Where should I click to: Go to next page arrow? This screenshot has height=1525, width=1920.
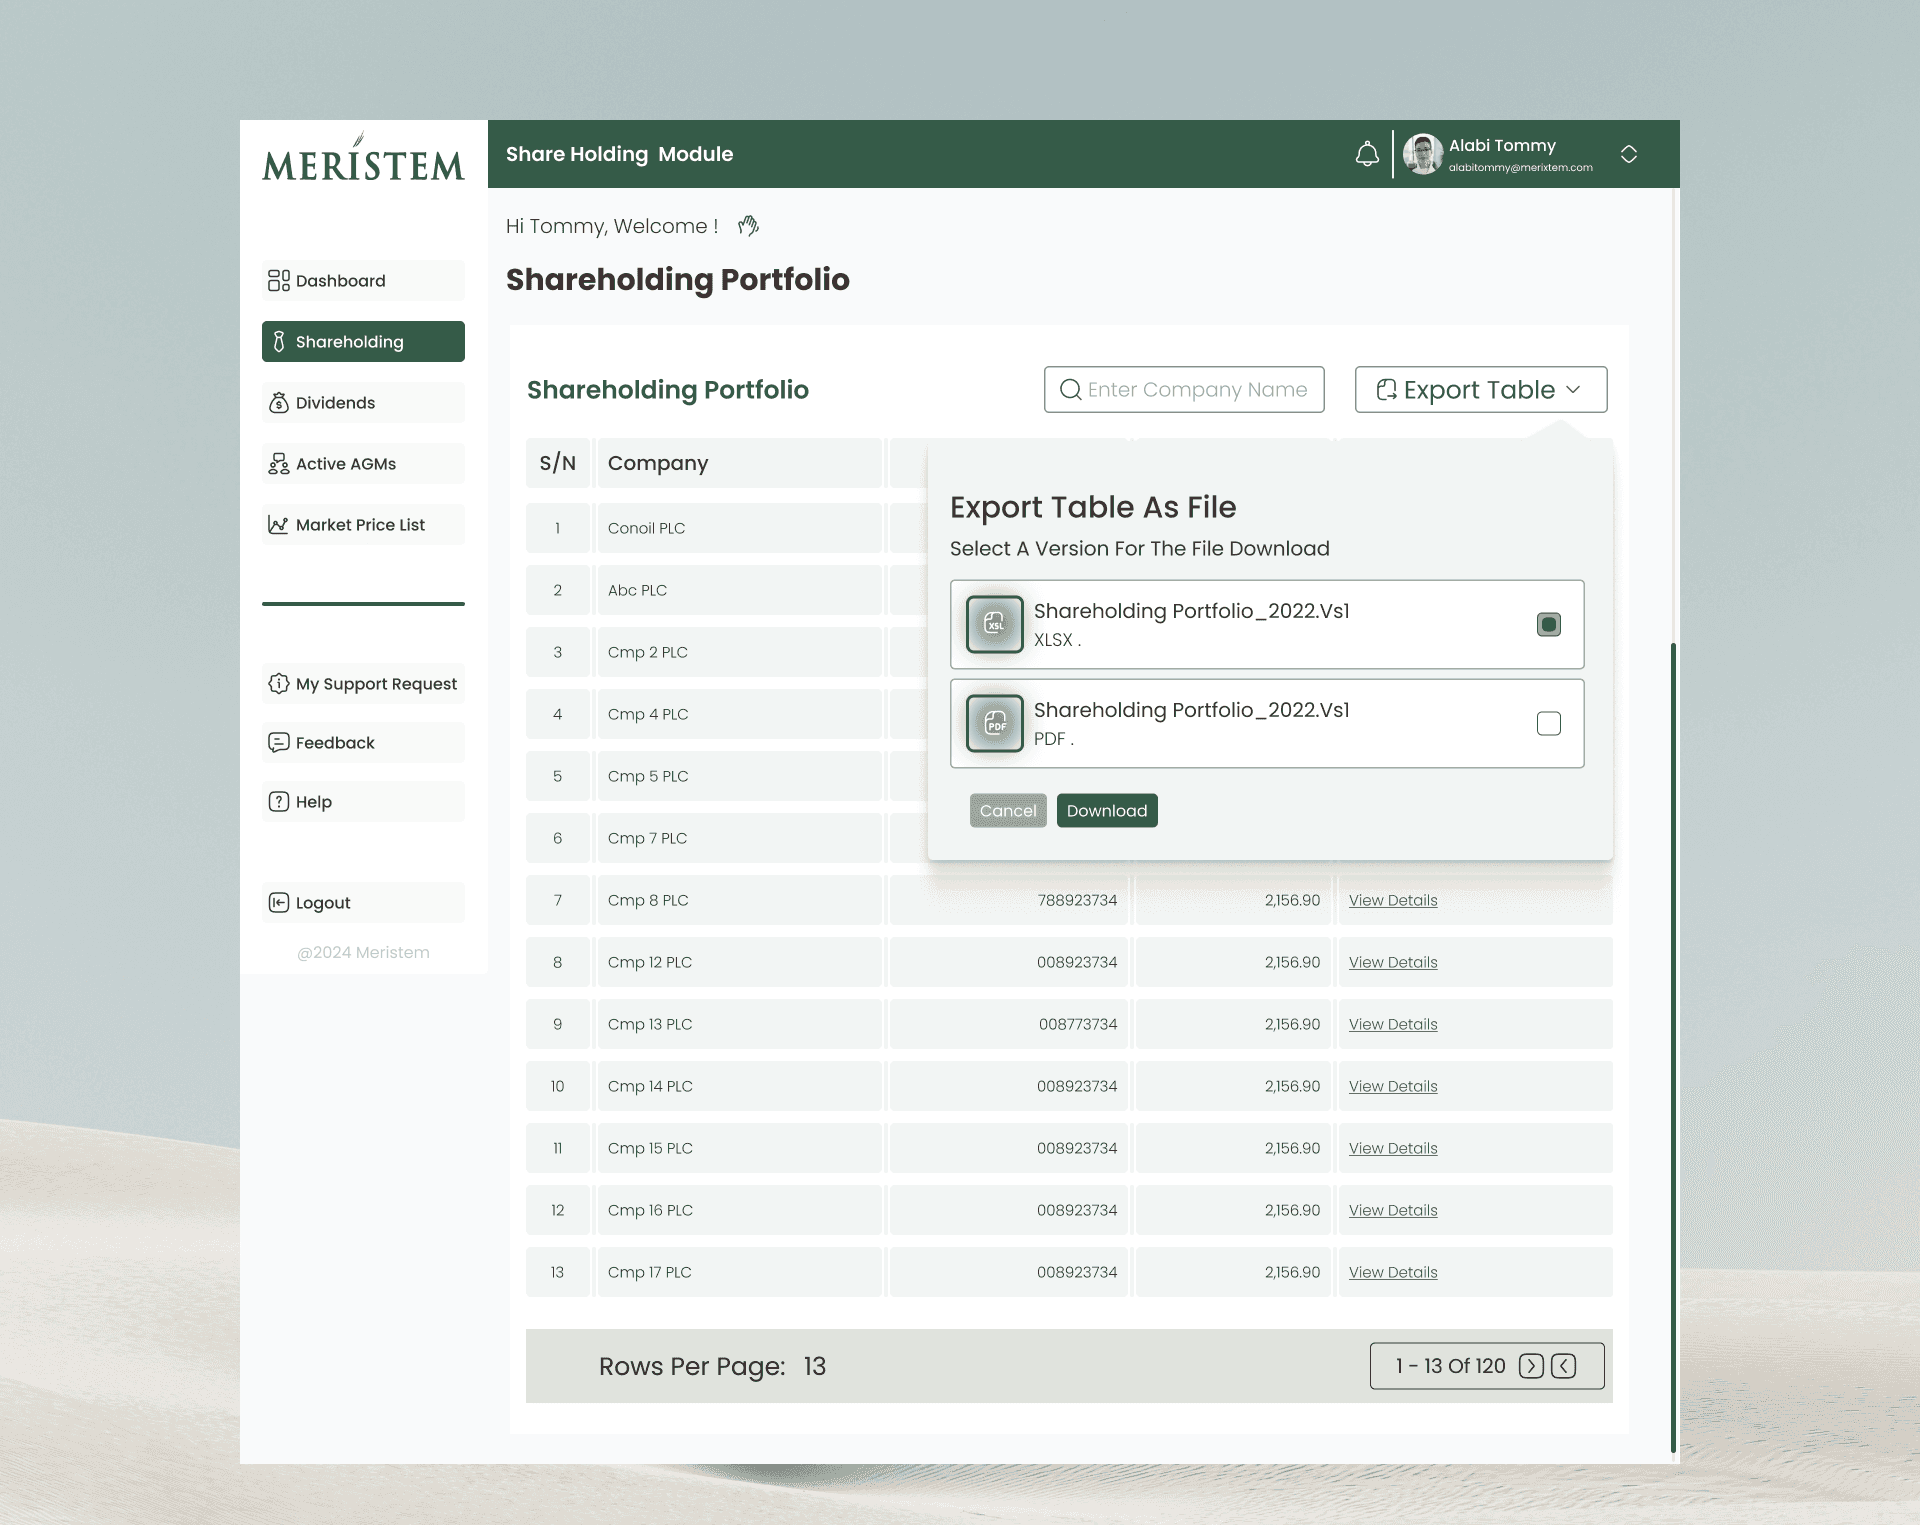pos(1531,1366)
